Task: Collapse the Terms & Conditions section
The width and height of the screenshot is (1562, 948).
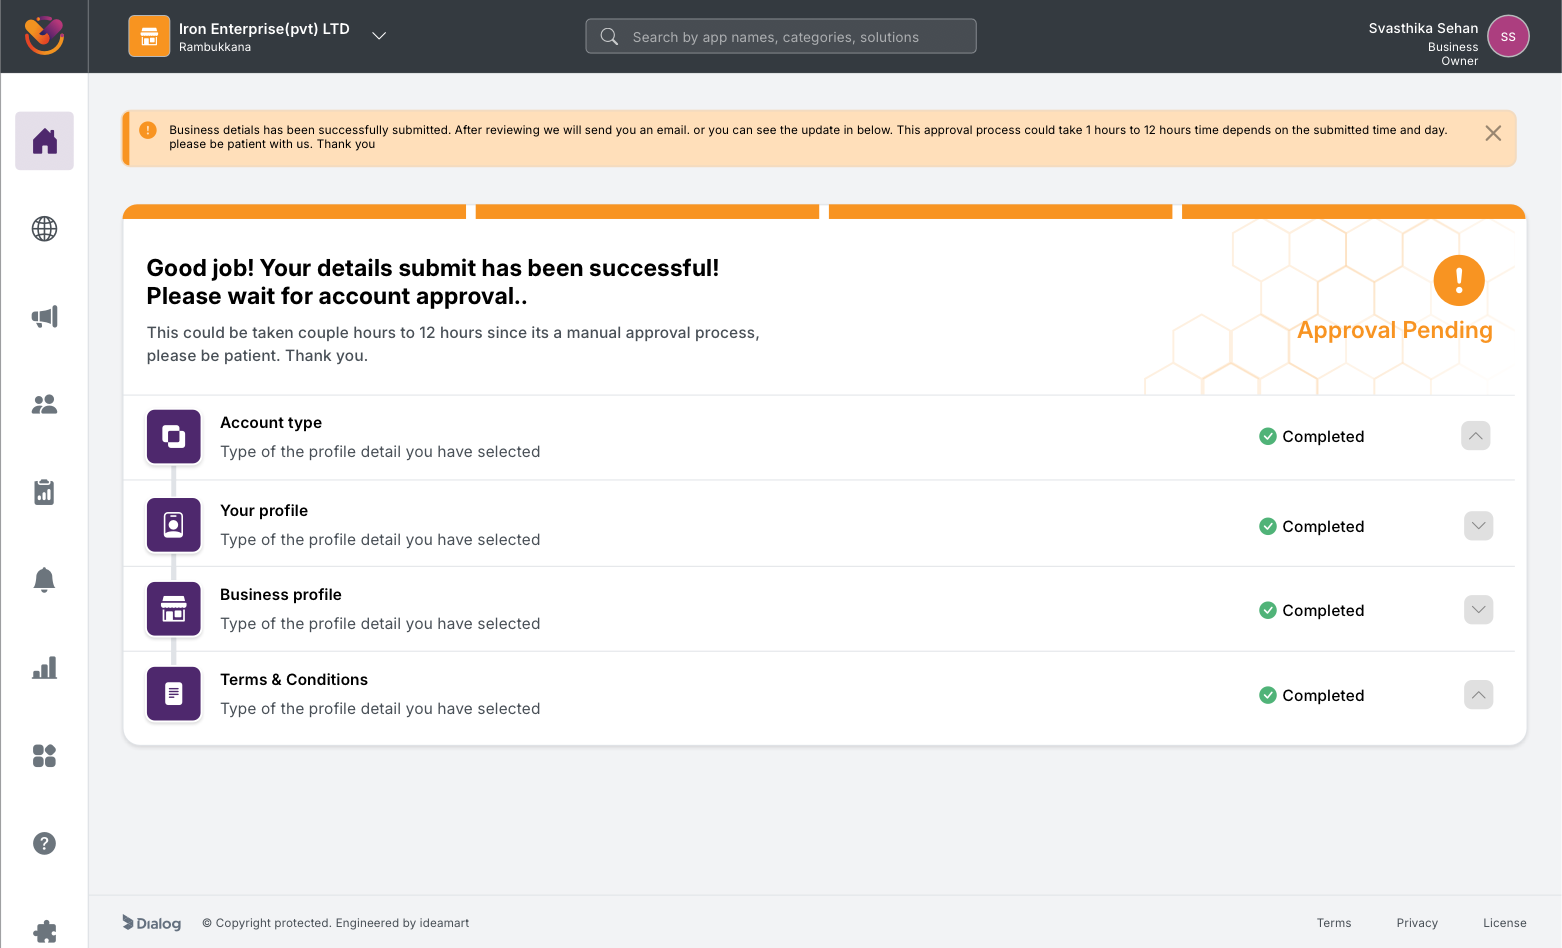Action: 1479,695
